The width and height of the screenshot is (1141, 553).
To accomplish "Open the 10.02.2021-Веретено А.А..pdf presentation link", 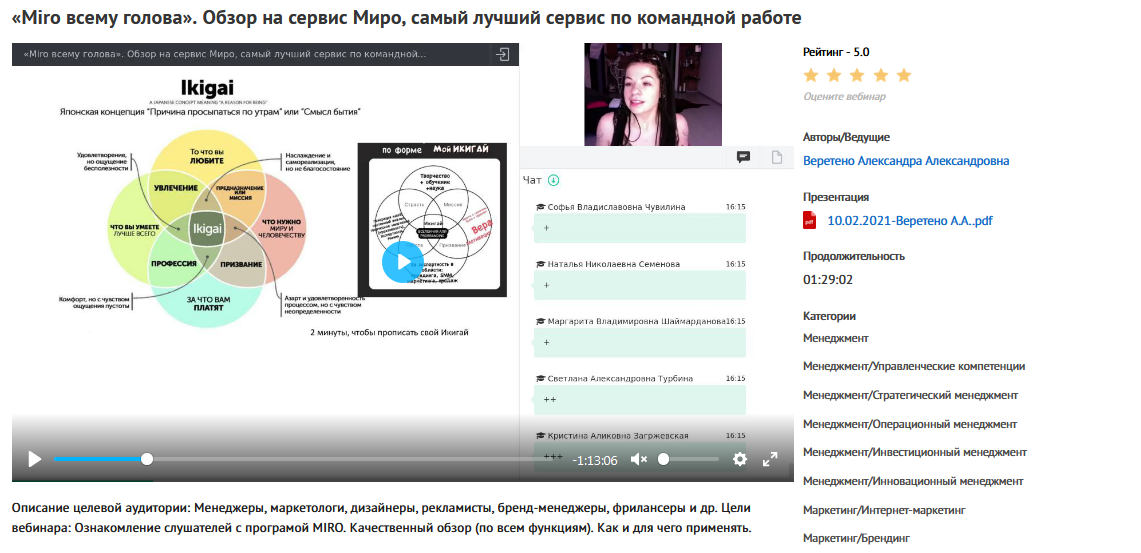I will [x=909, y=221].
